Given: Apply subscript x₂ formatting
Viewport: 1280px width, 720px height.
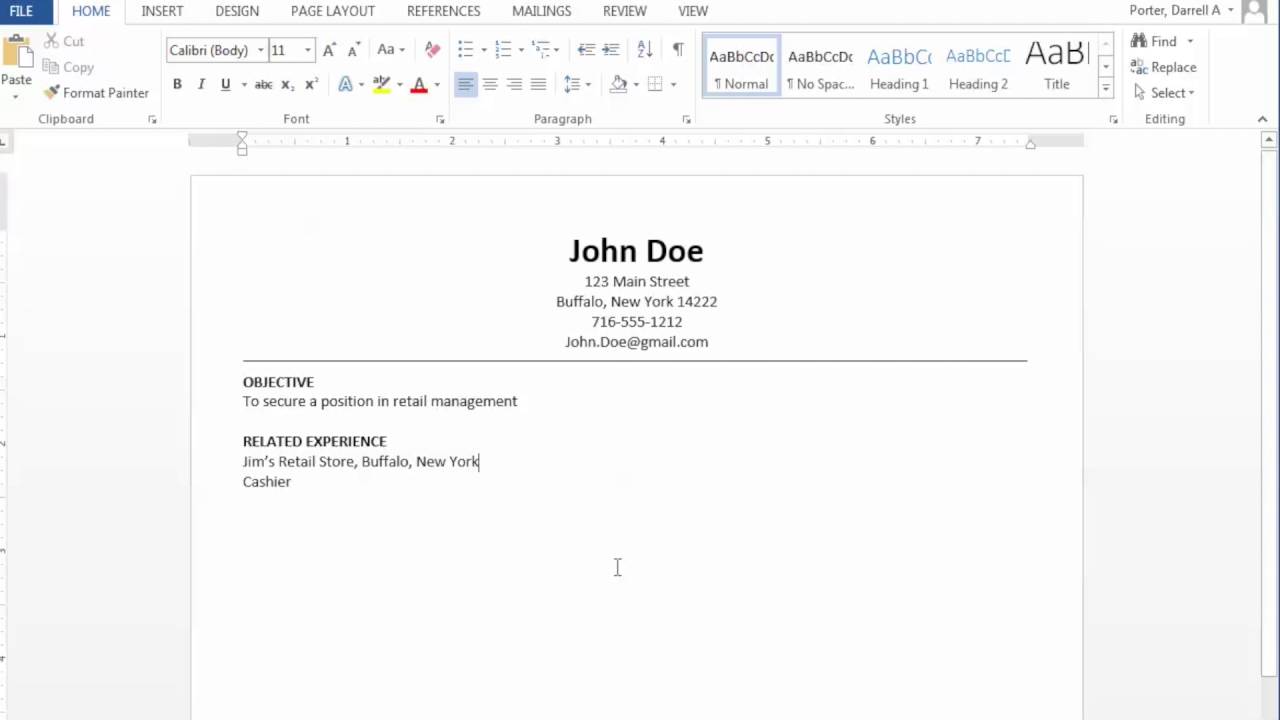Looking at the screenshot, I should pyautogui.click(x=287, y=85).
